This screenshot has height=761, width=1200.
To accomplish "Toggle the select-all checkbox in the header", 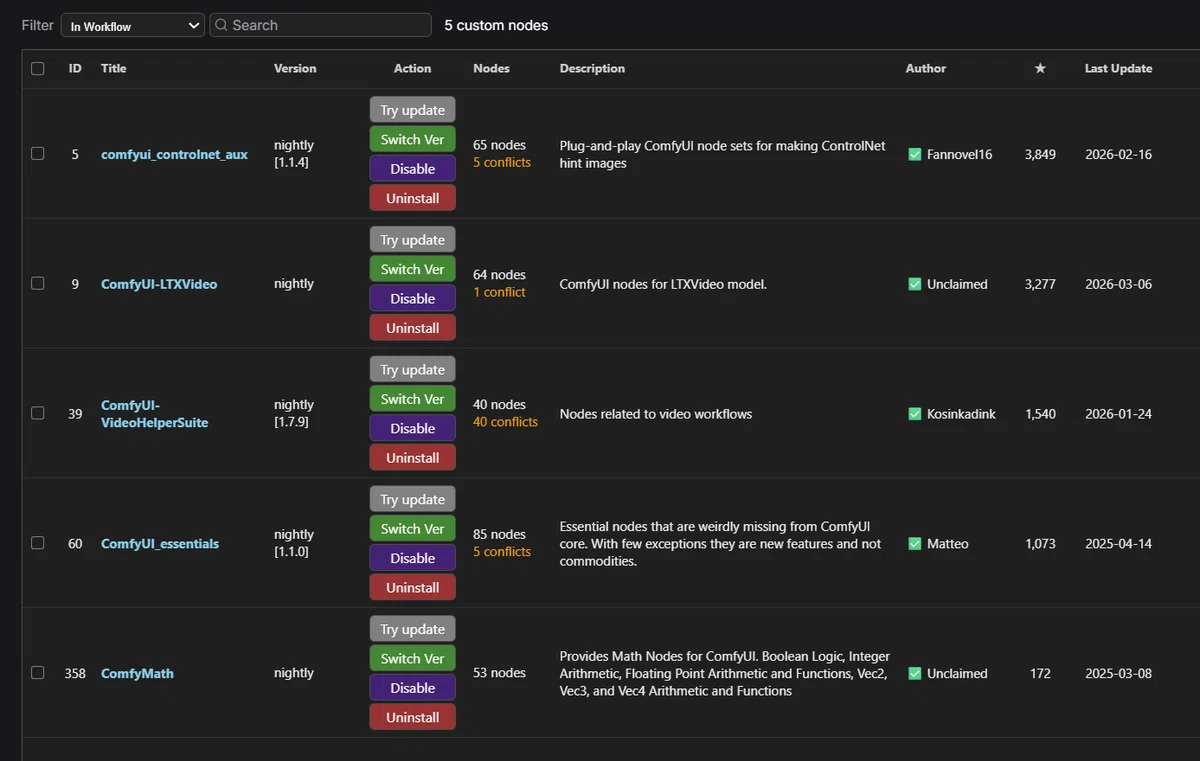I will click(38, 69).
